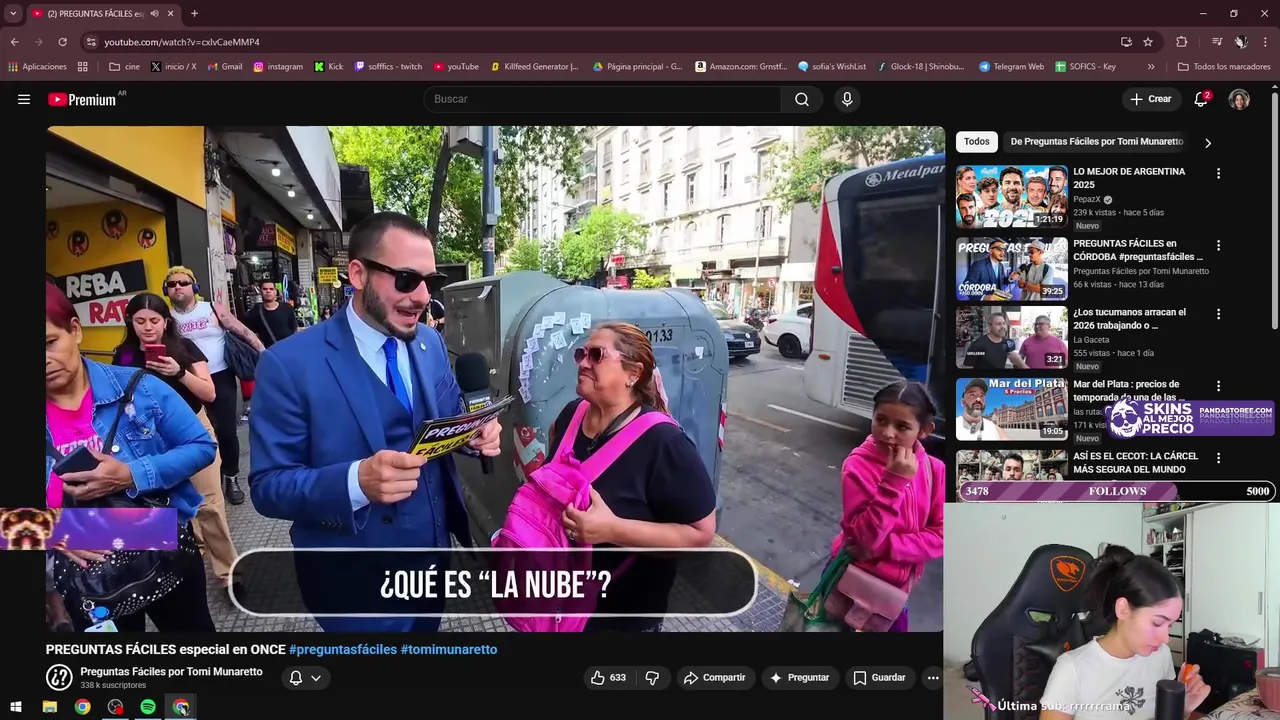Go back in browser history
Viewport: 1280px width, 720px height.
point(14,42)
